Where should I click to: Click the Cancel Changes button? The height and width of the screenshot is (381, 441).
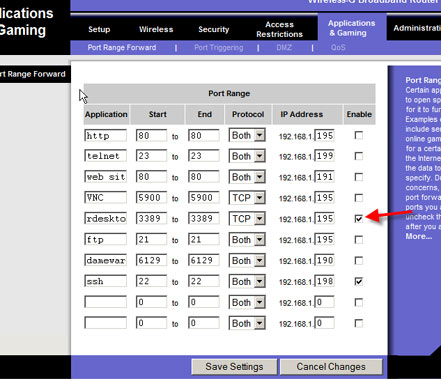point(331,367)
